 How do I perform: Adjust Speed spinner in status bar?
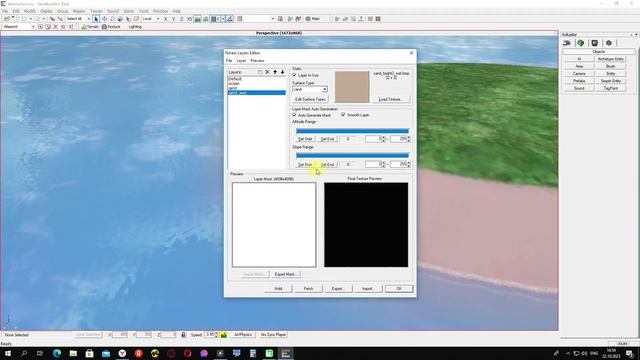click(216, 335)
